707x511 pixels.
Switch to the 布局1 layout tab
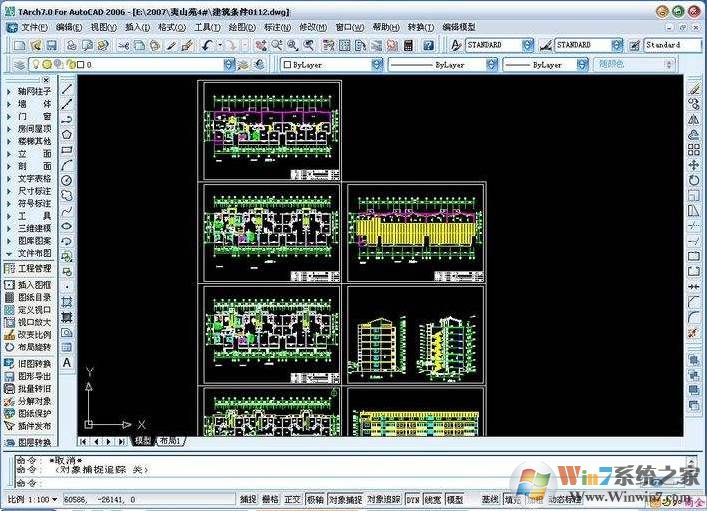[x=170, y=441]
